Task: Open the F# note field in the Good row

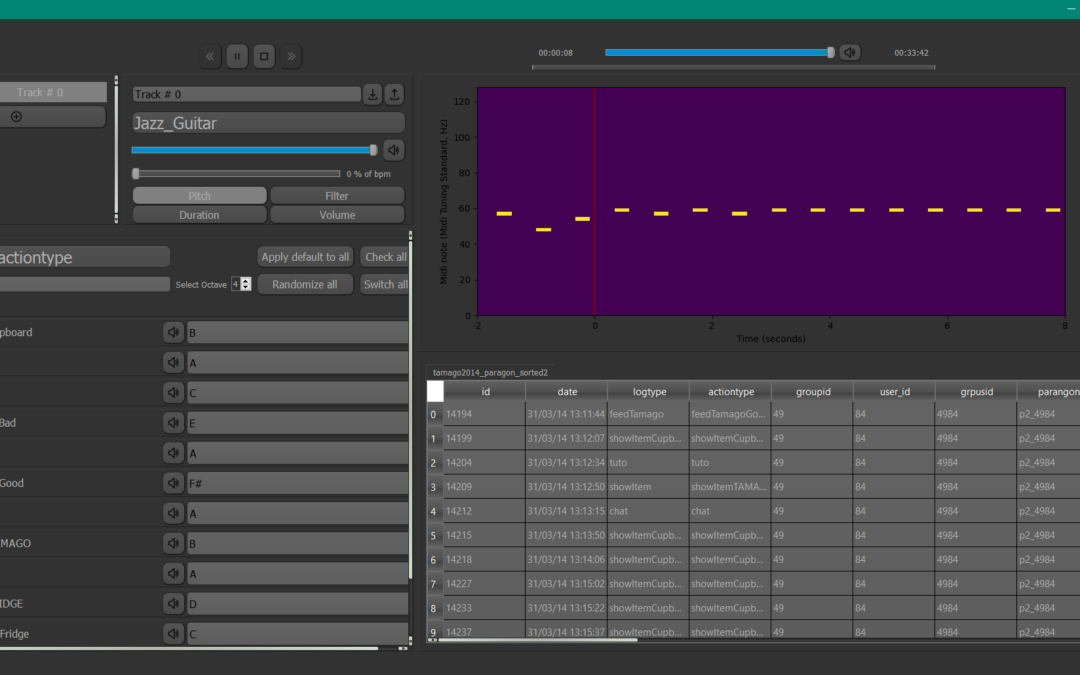Action: [298, 484]
